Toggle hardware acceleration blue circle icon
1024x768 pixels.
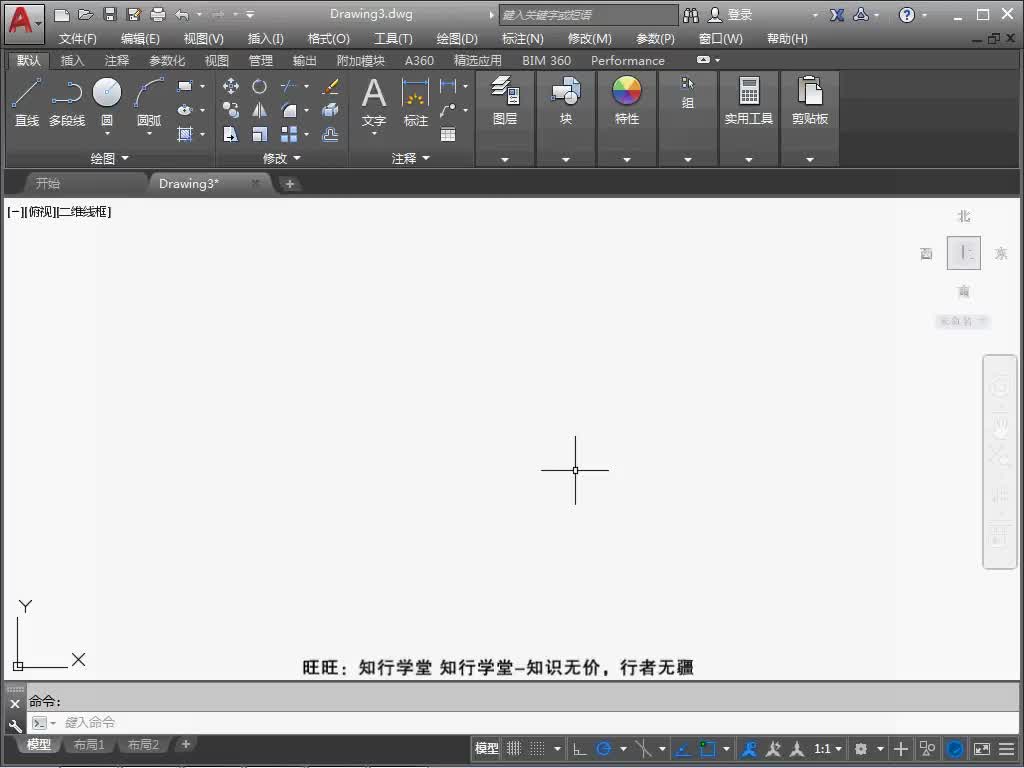[955, 749]
